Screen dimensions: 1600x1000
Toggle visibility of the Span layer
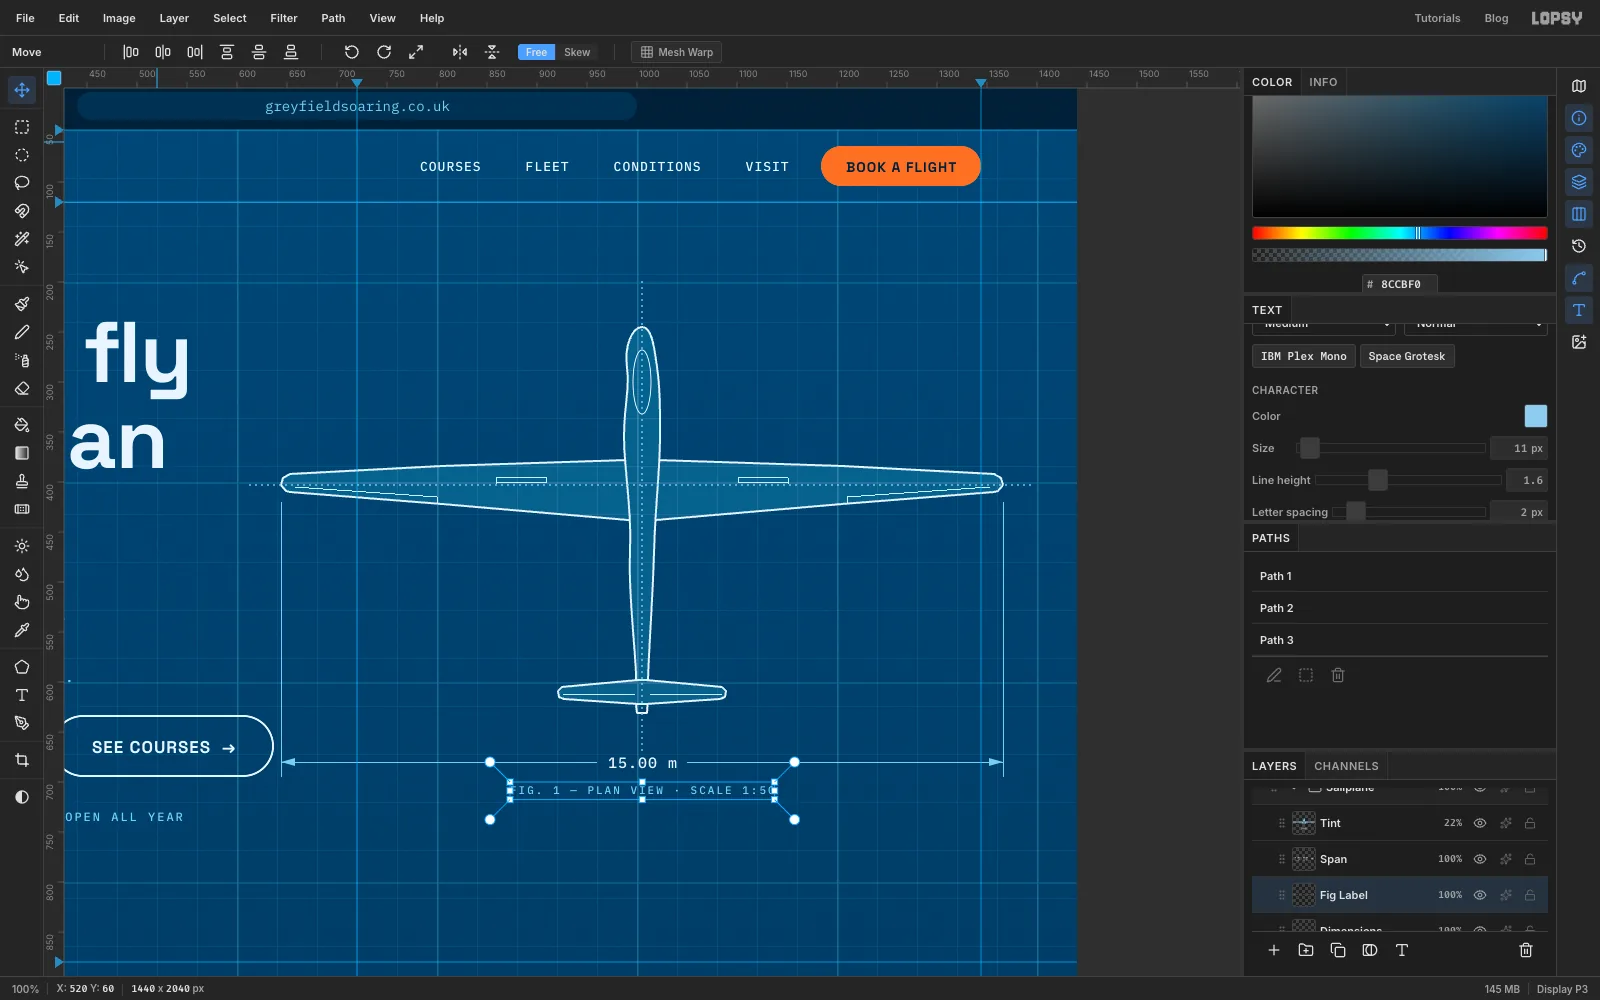click(1480, 859)
